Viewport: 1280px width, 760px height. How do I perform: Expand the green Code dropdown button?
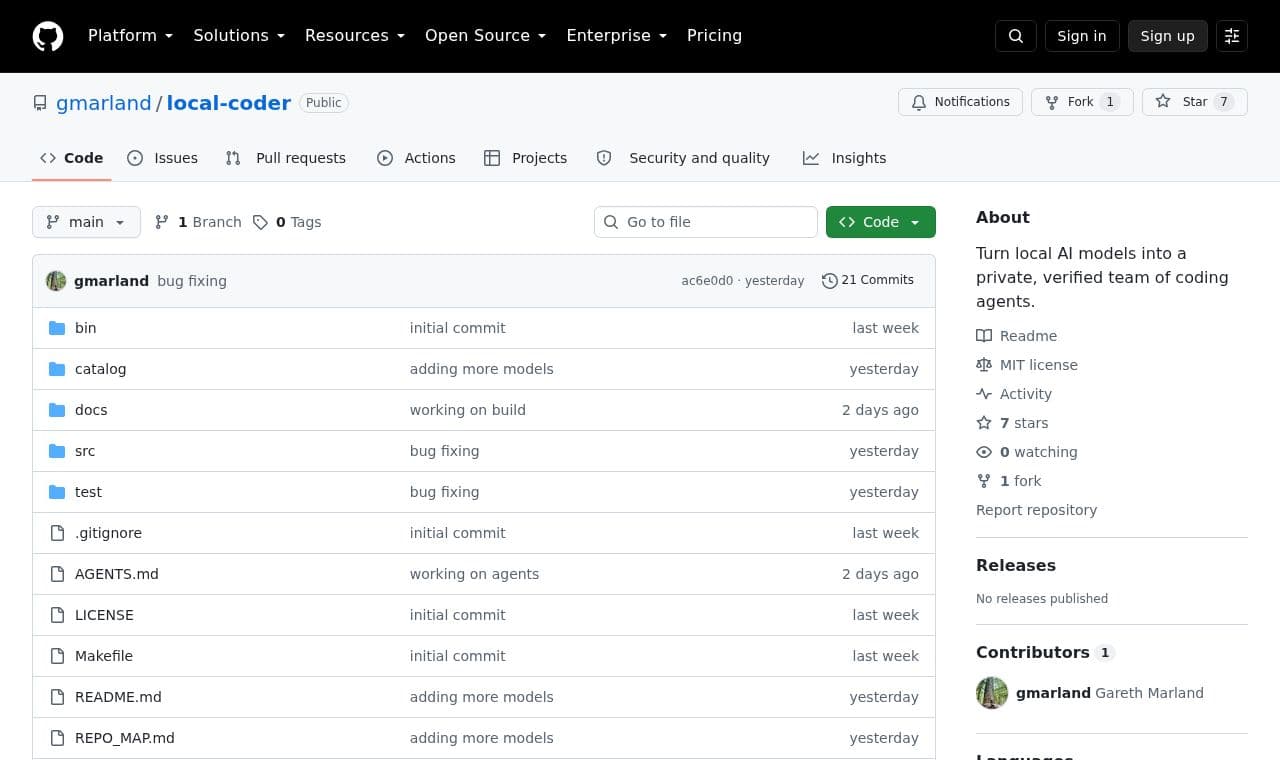[881, 222]
